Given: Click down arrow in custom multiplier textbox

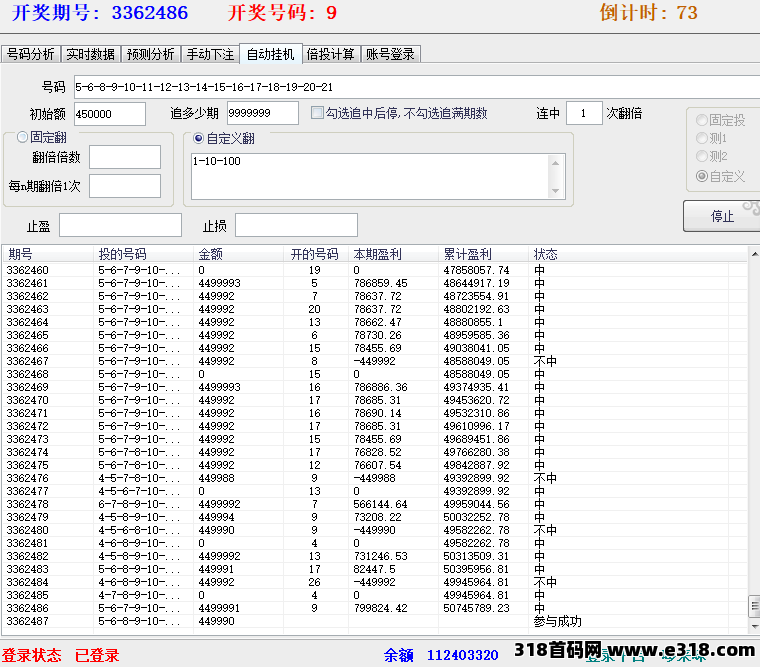Looking at the screenshot, I should pos(557,190).
